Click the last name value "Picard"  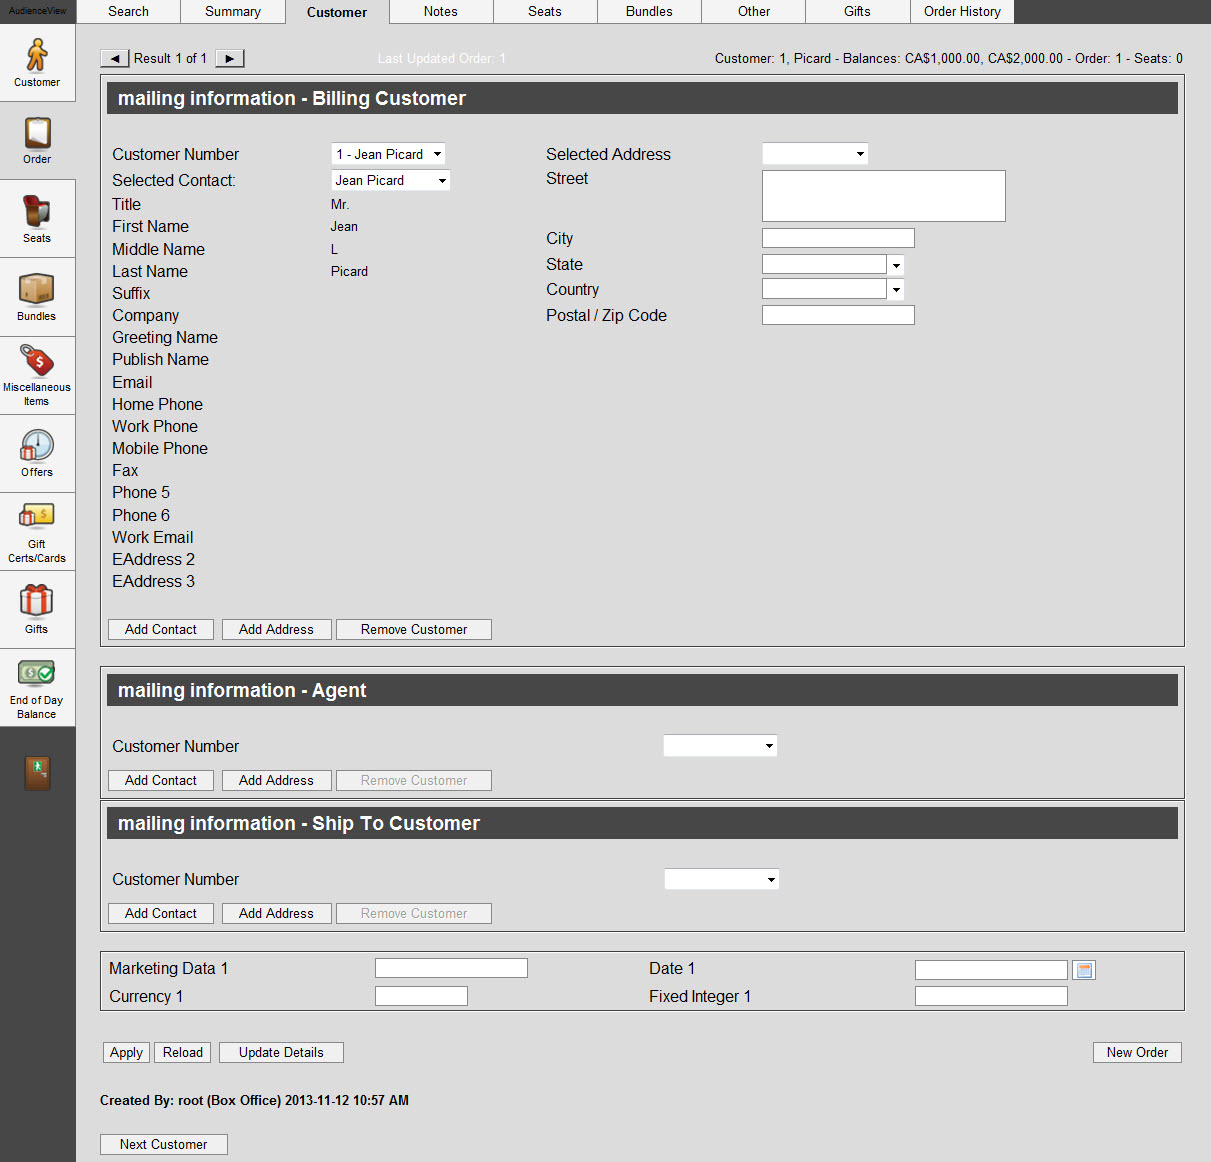(349, 272)
